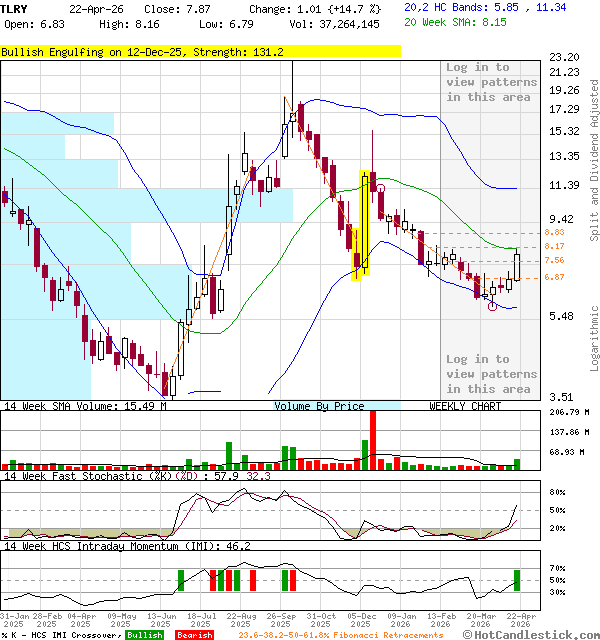600x640 pixels.
Task: Click the green Bullish legend swatch
Action: tap(144, 635)
